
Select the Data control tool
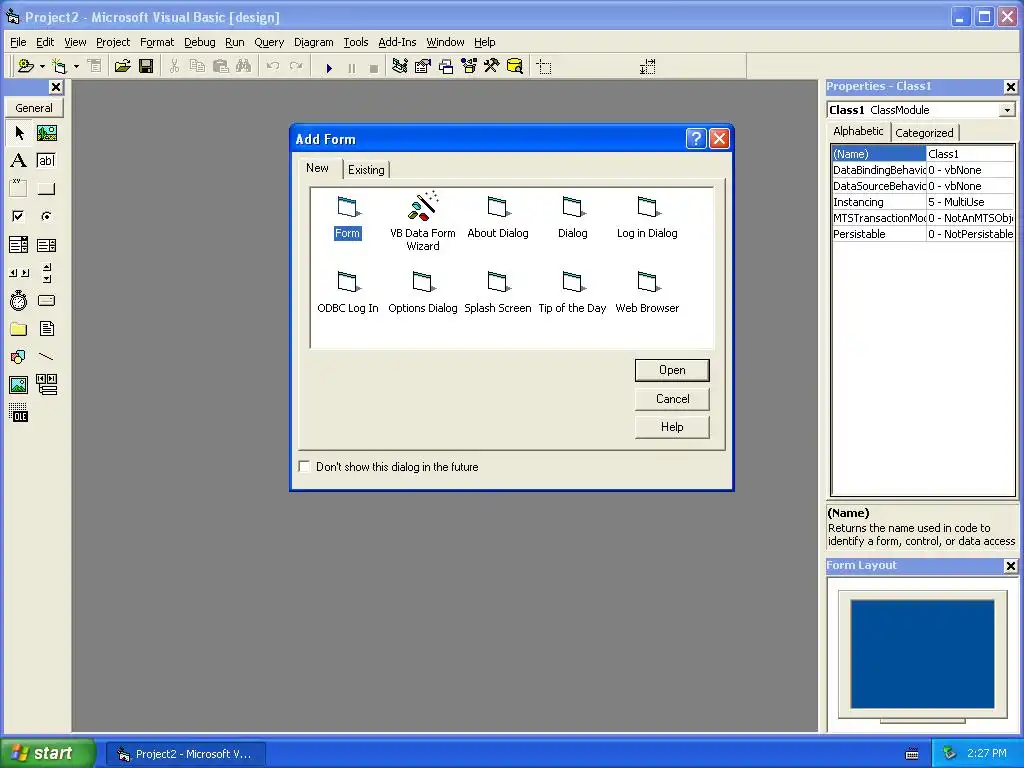point(46,385)
